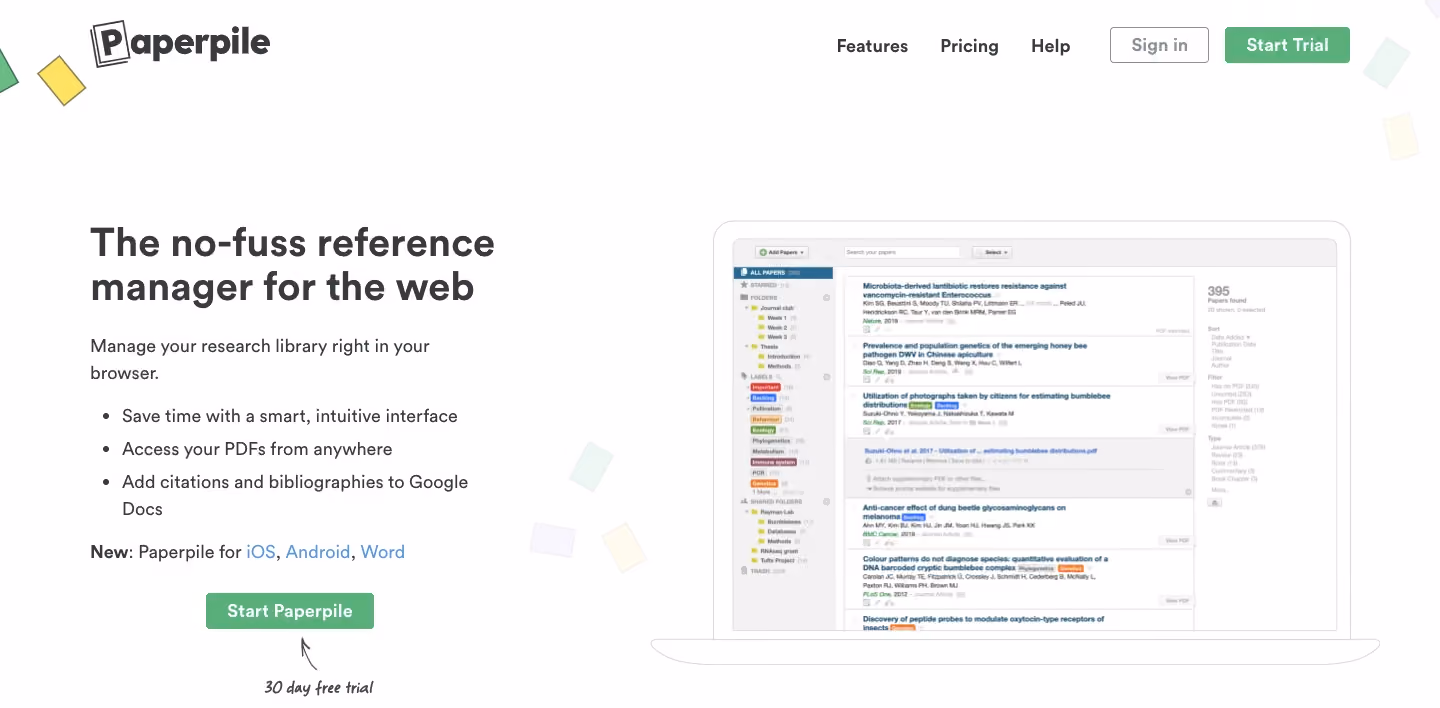Click the handwritten "30 day free trial" note
1440x708 pixels.
[x=319, y=687]
